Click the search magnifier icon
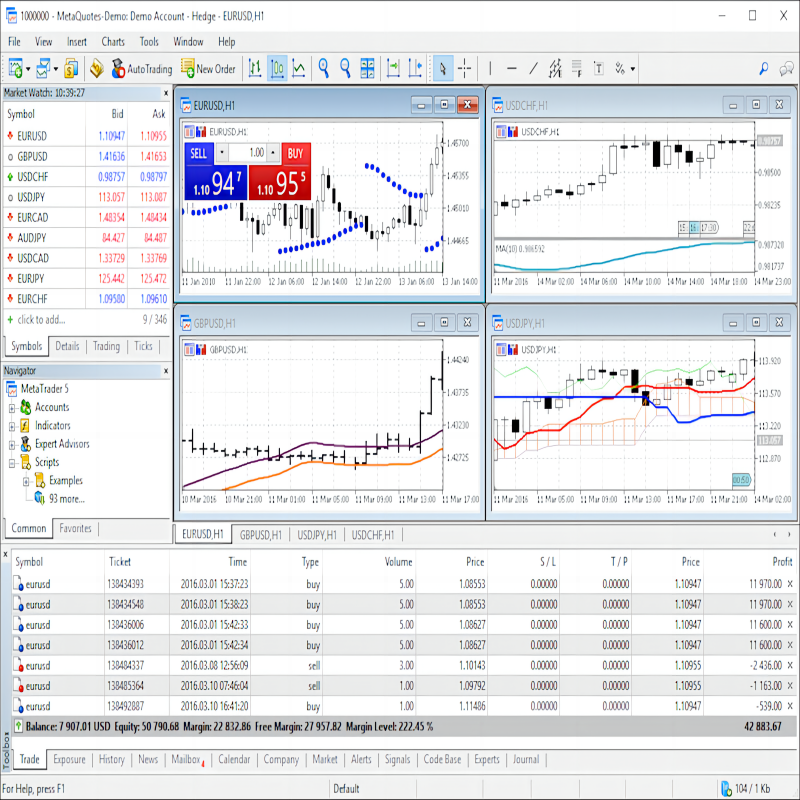800x800 pixels. (x=764, y=68)
